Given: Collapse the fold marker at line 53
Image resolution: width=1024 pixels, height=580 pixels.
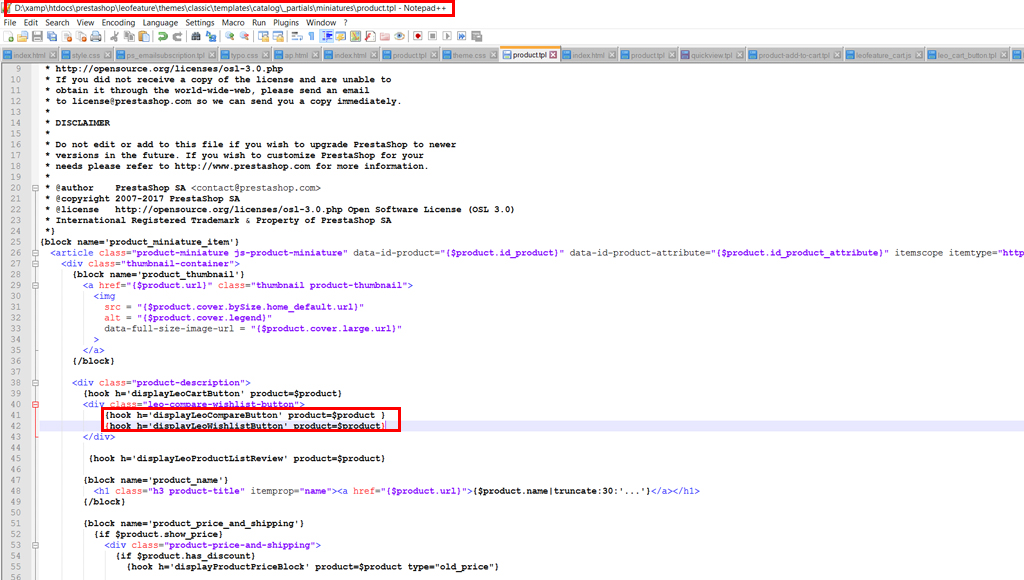Looking at the screenshot, I should tap(35, 545).
